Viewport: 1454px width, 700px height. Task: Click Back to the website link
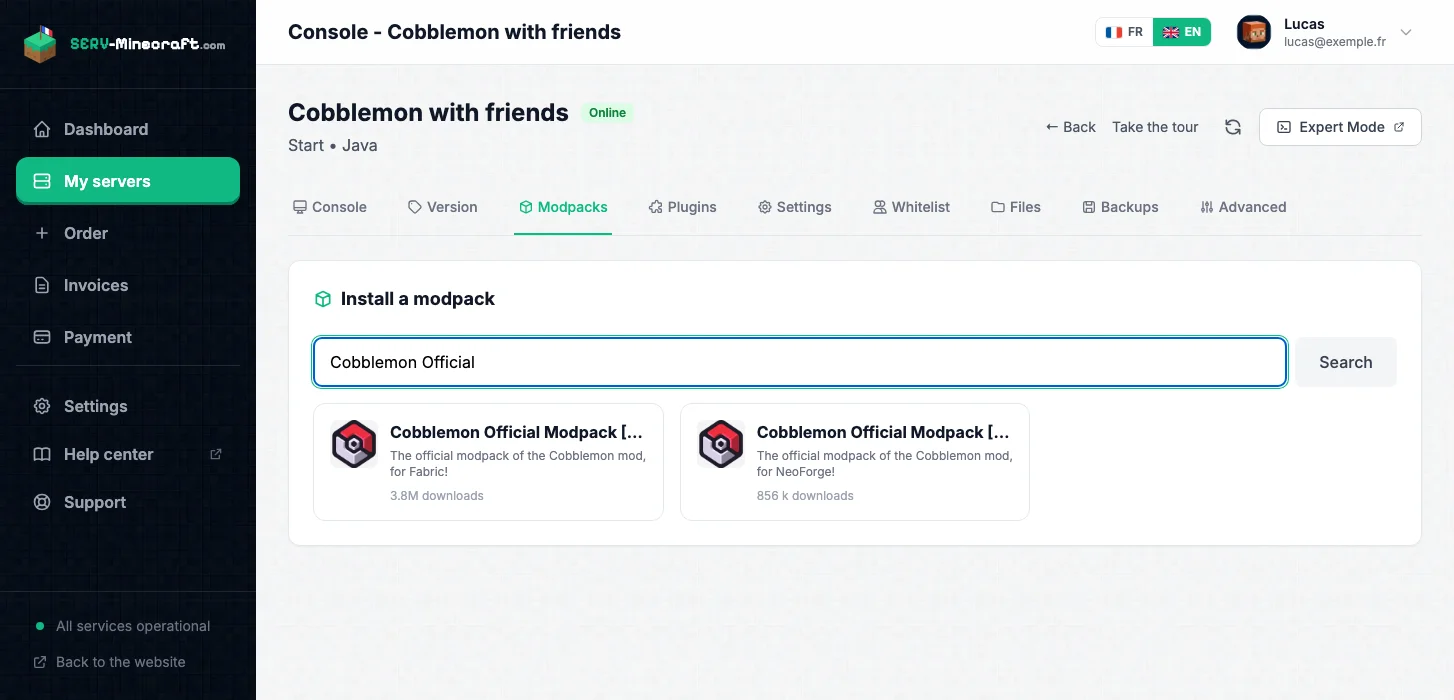pyautogui.click(x=110, y=662)
